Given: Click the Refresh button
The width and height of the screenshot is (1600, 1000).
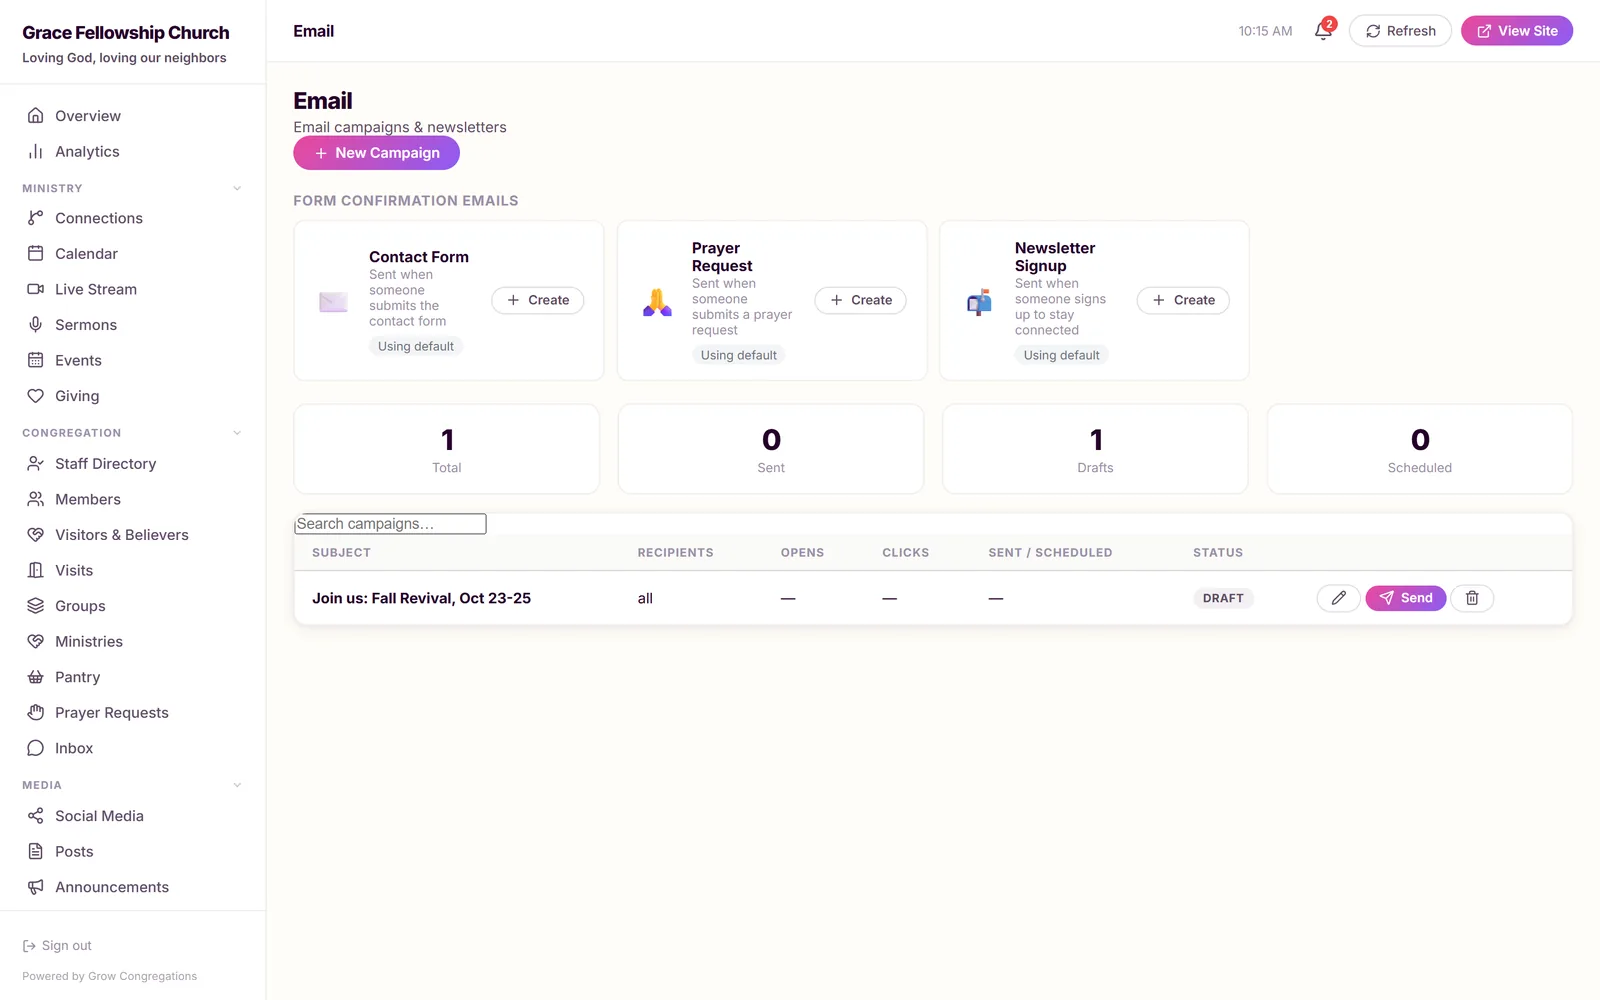Looking at the screenshot, I should coord(1400,31).
